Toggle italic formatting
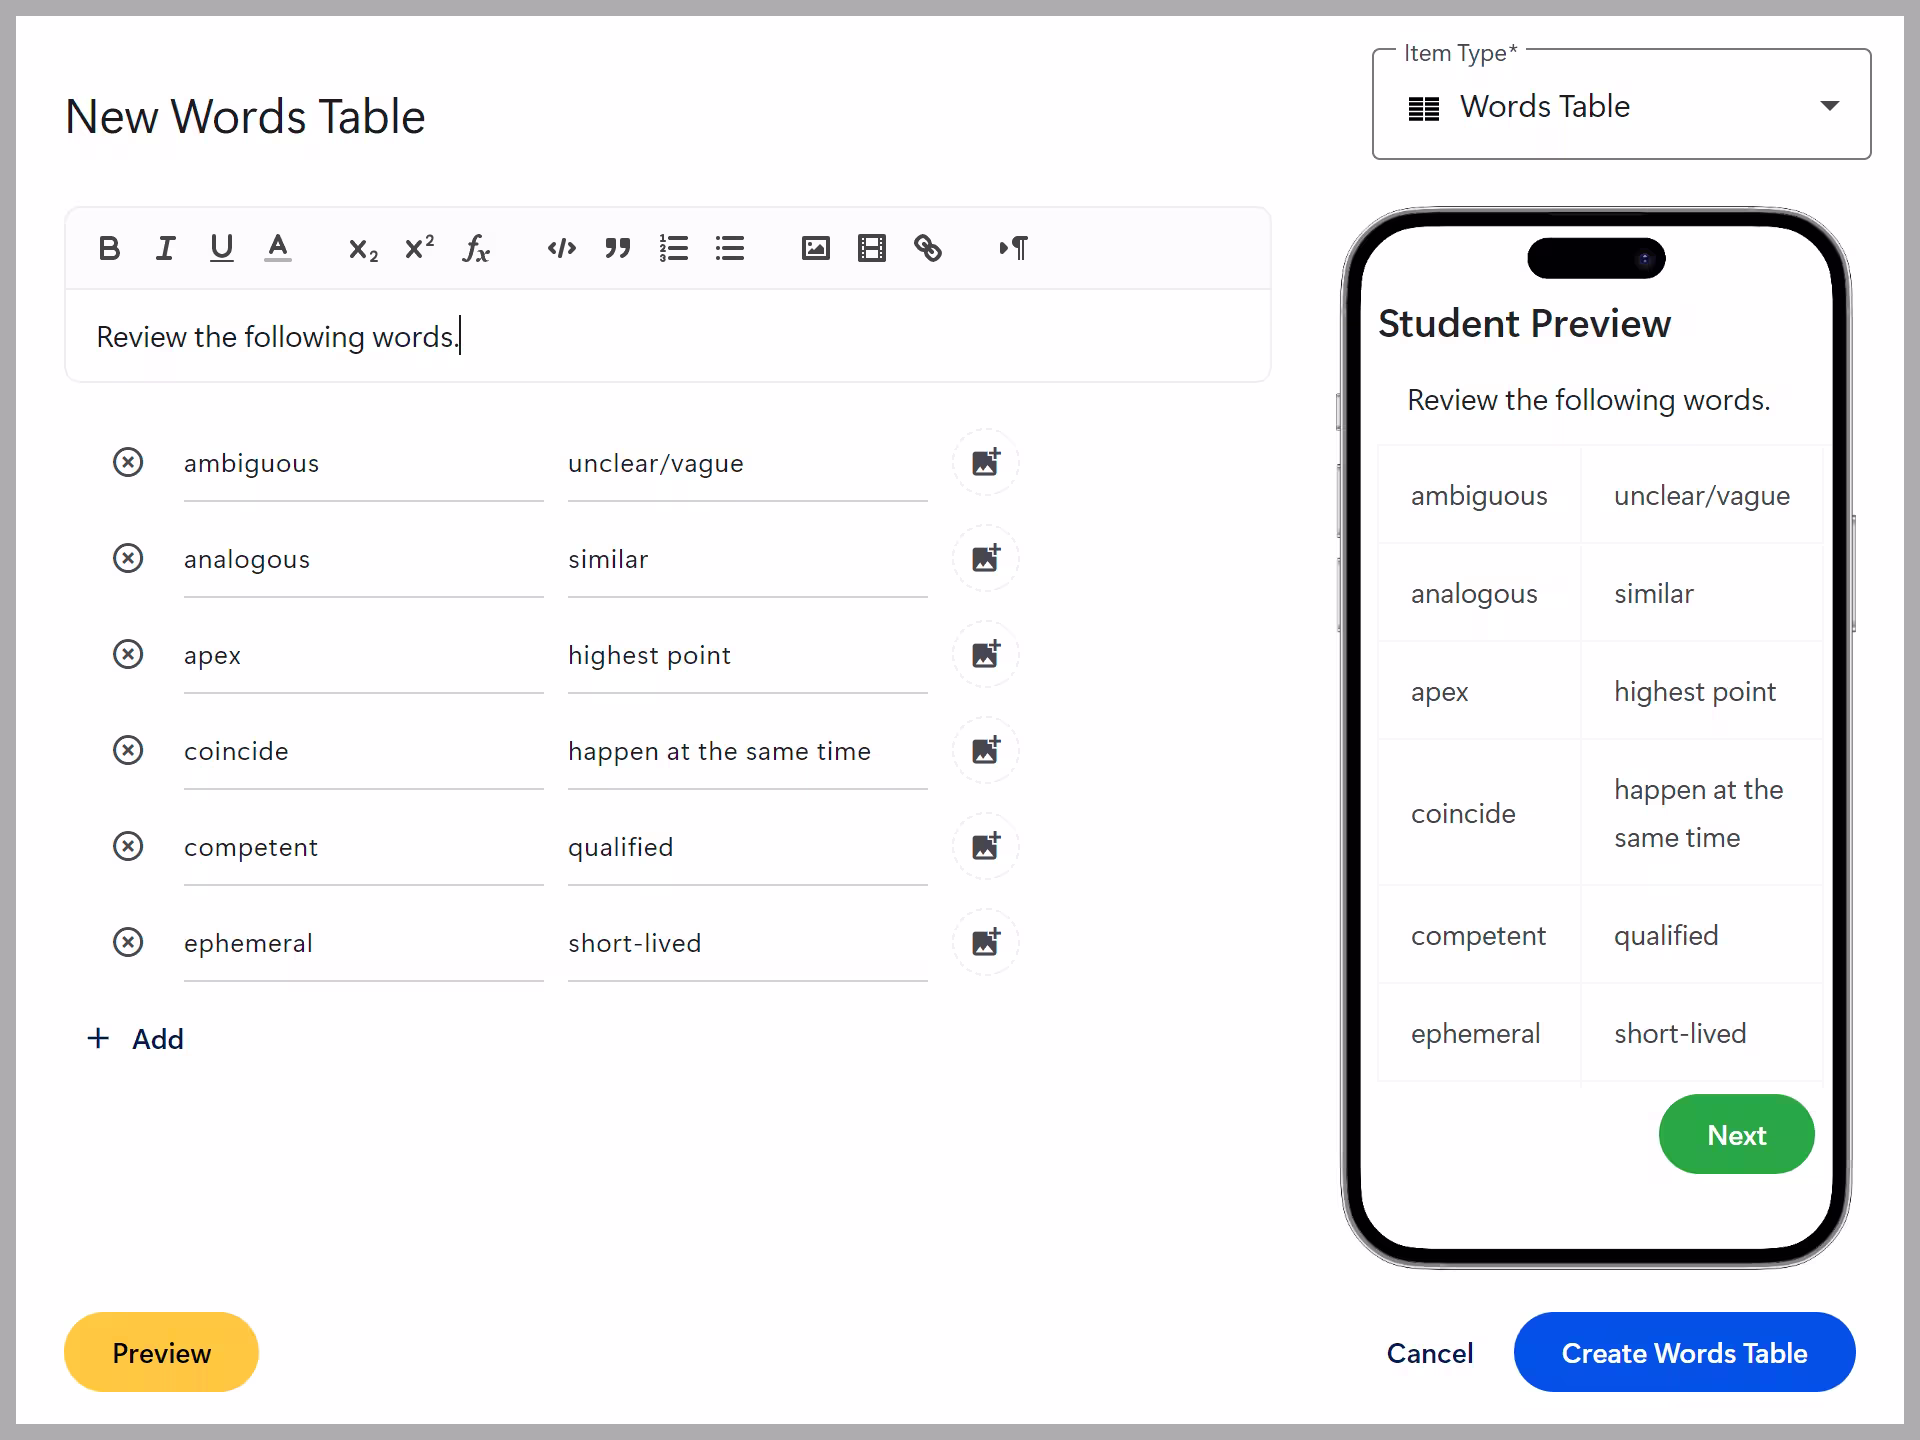1920x1440 pixels. tap(165, 248)
